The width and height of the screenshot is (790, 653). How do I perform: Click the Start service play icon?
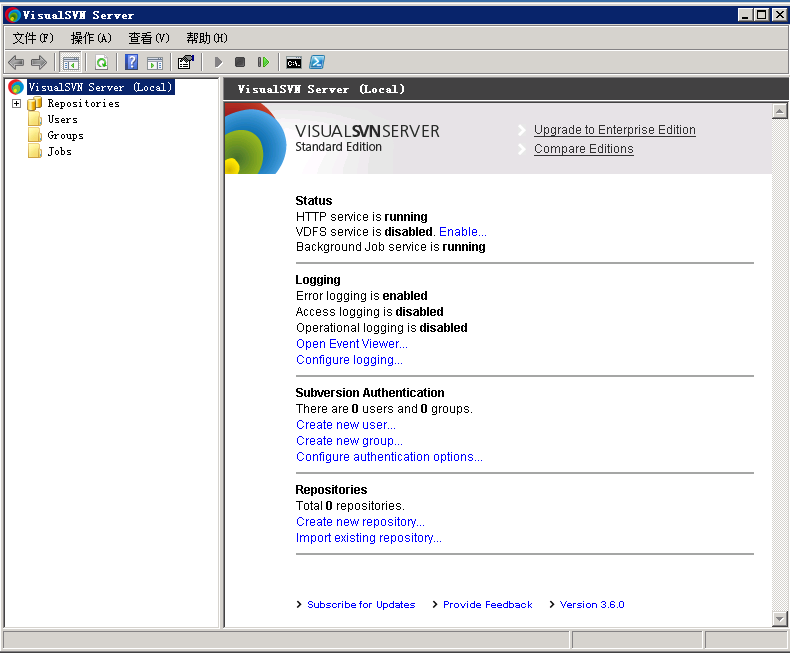[x=218, y=62]
